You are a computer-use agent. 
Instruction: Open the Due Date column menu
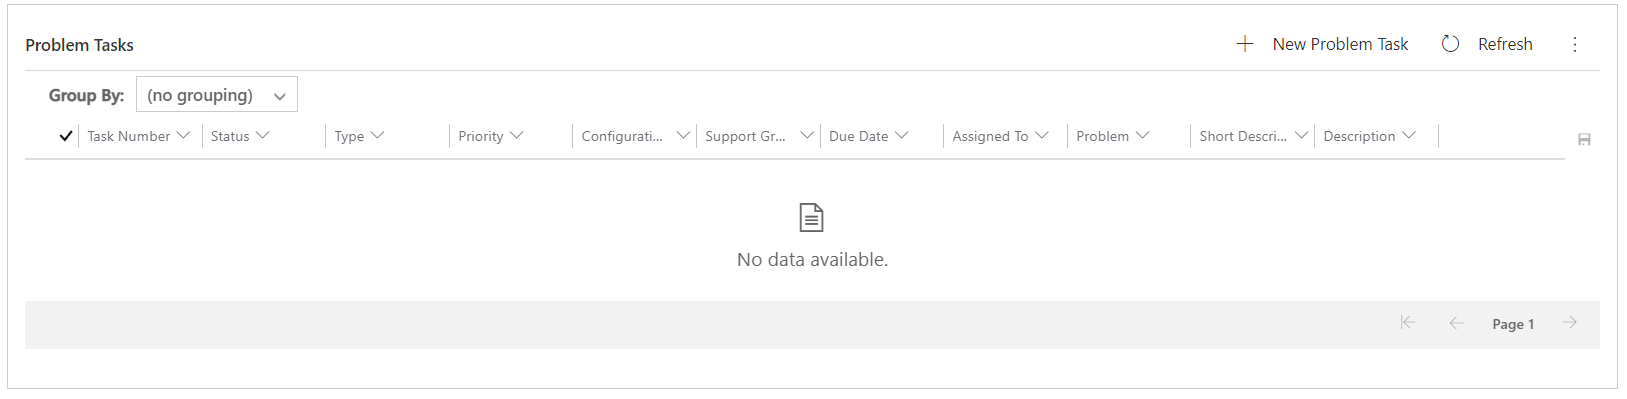pos(901,135)
